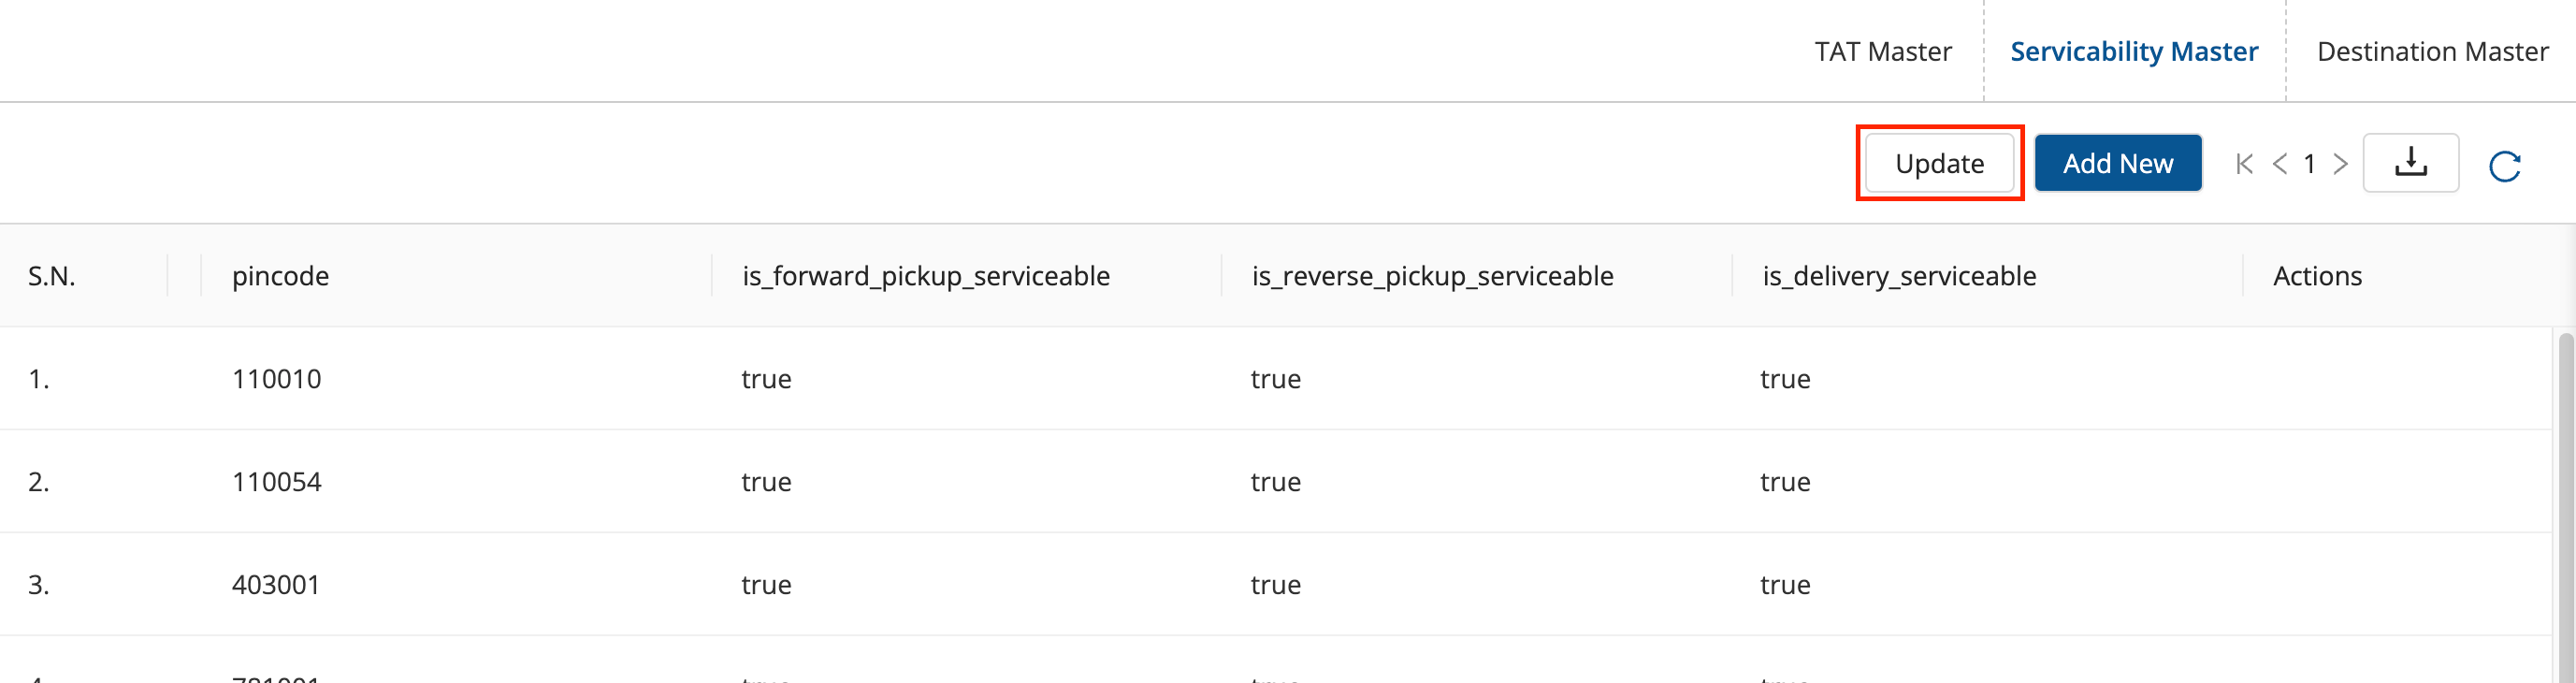Select pincode 110010 row cell
The height and width of the screenshot is (683, 2576).
coord(276,379)
